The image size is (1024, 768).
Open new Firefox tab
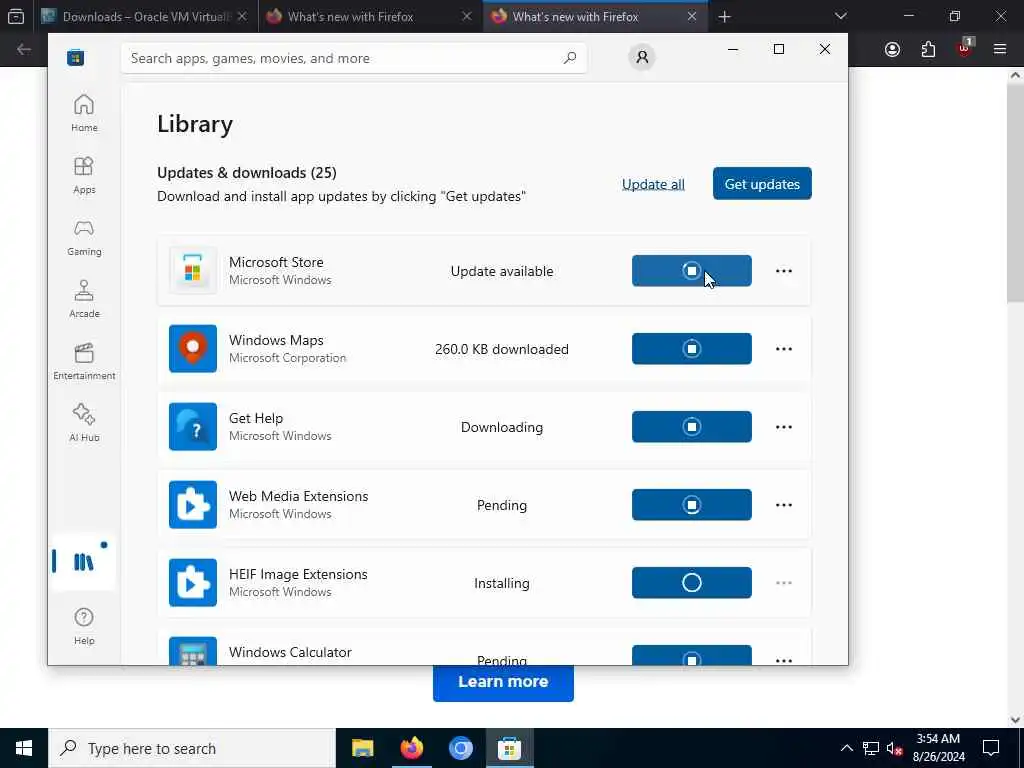(x=724, y=16)
